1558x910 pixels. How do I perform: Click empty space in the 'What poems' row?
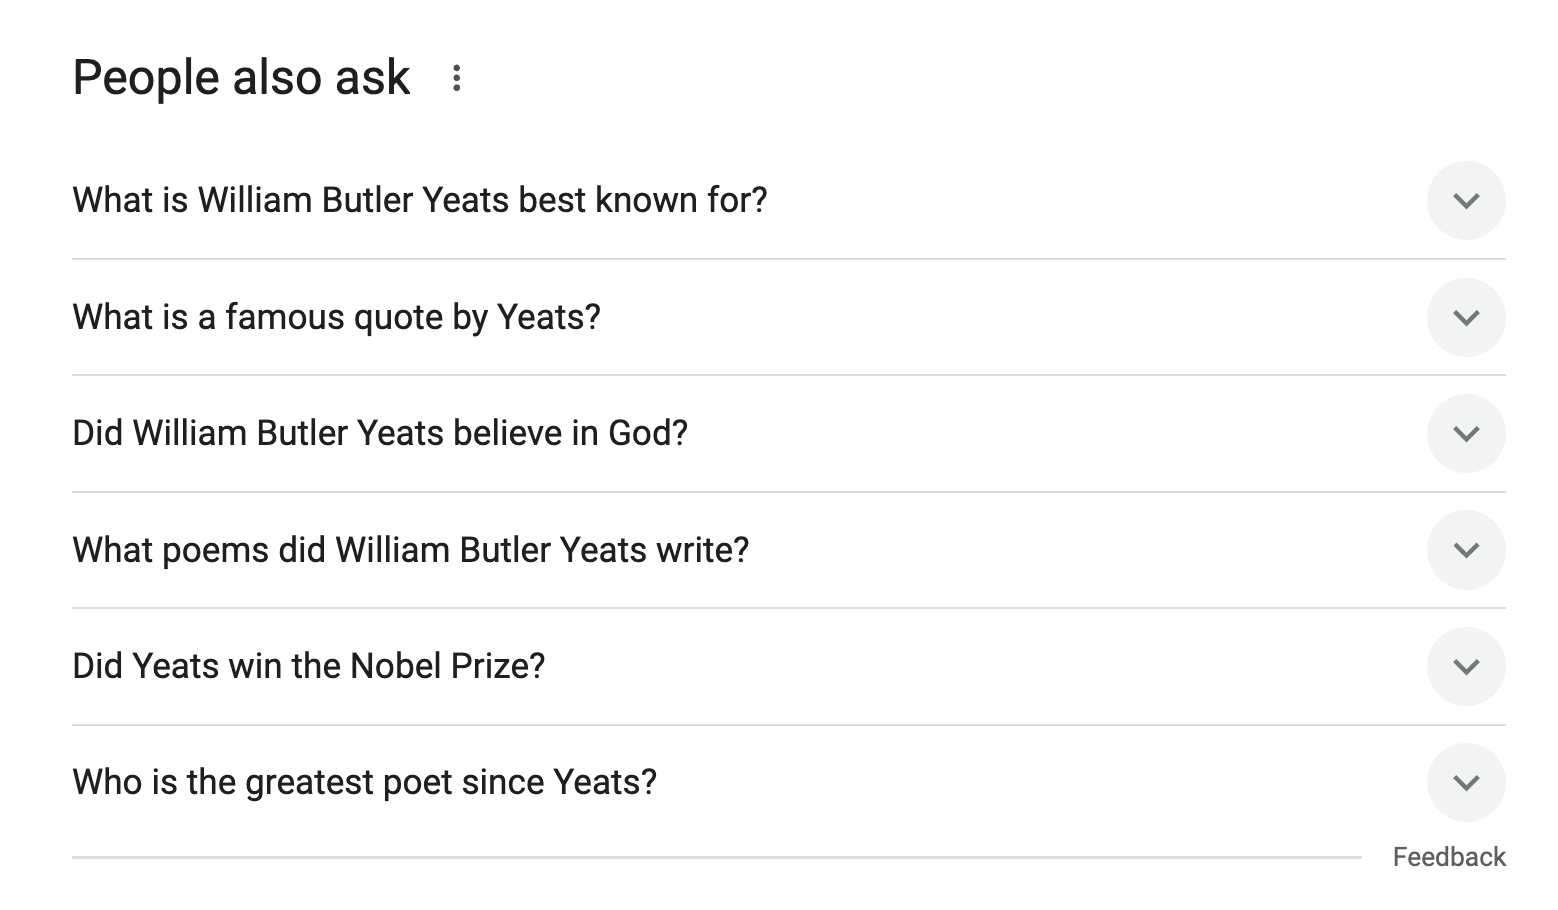1080,550
